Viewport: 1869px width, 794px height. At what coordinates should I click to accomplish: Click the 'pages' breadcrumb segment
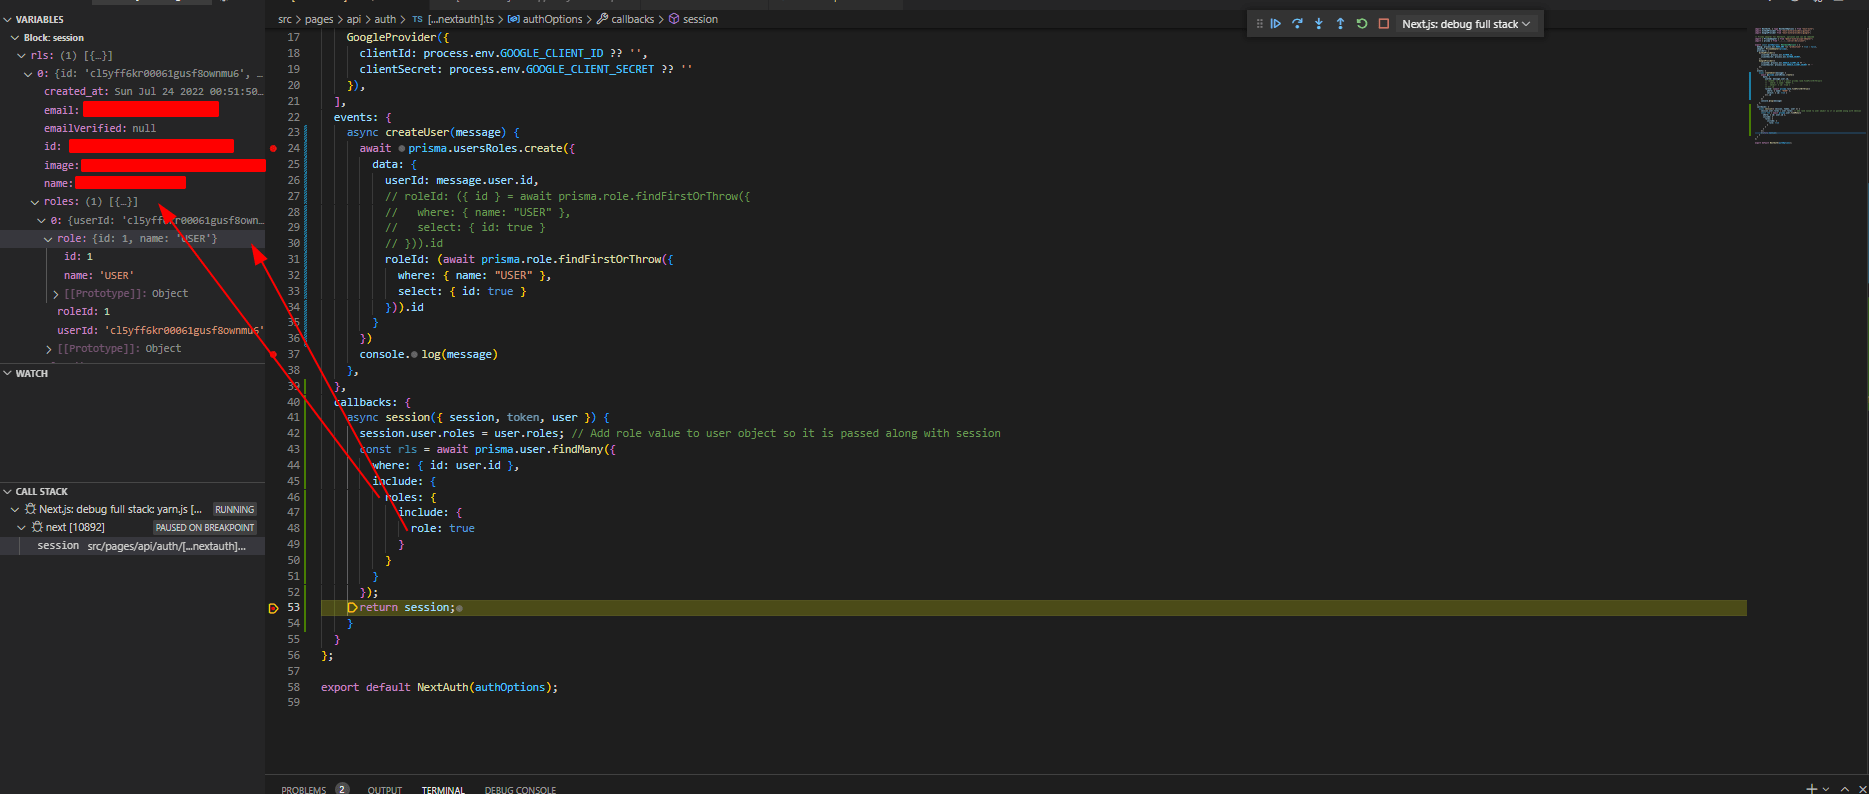[319, 19]
